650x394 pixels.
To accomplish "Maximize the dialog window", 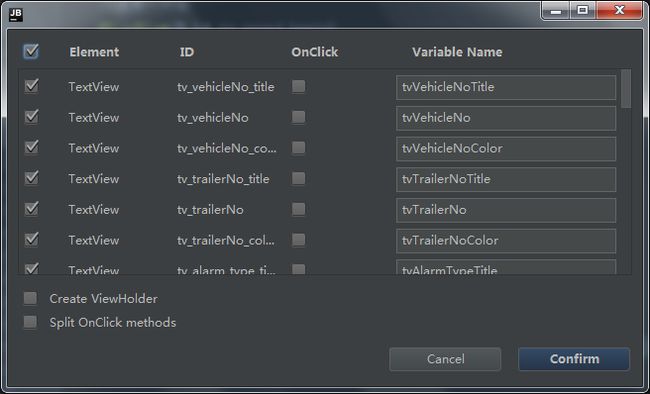I will (582, 10).
